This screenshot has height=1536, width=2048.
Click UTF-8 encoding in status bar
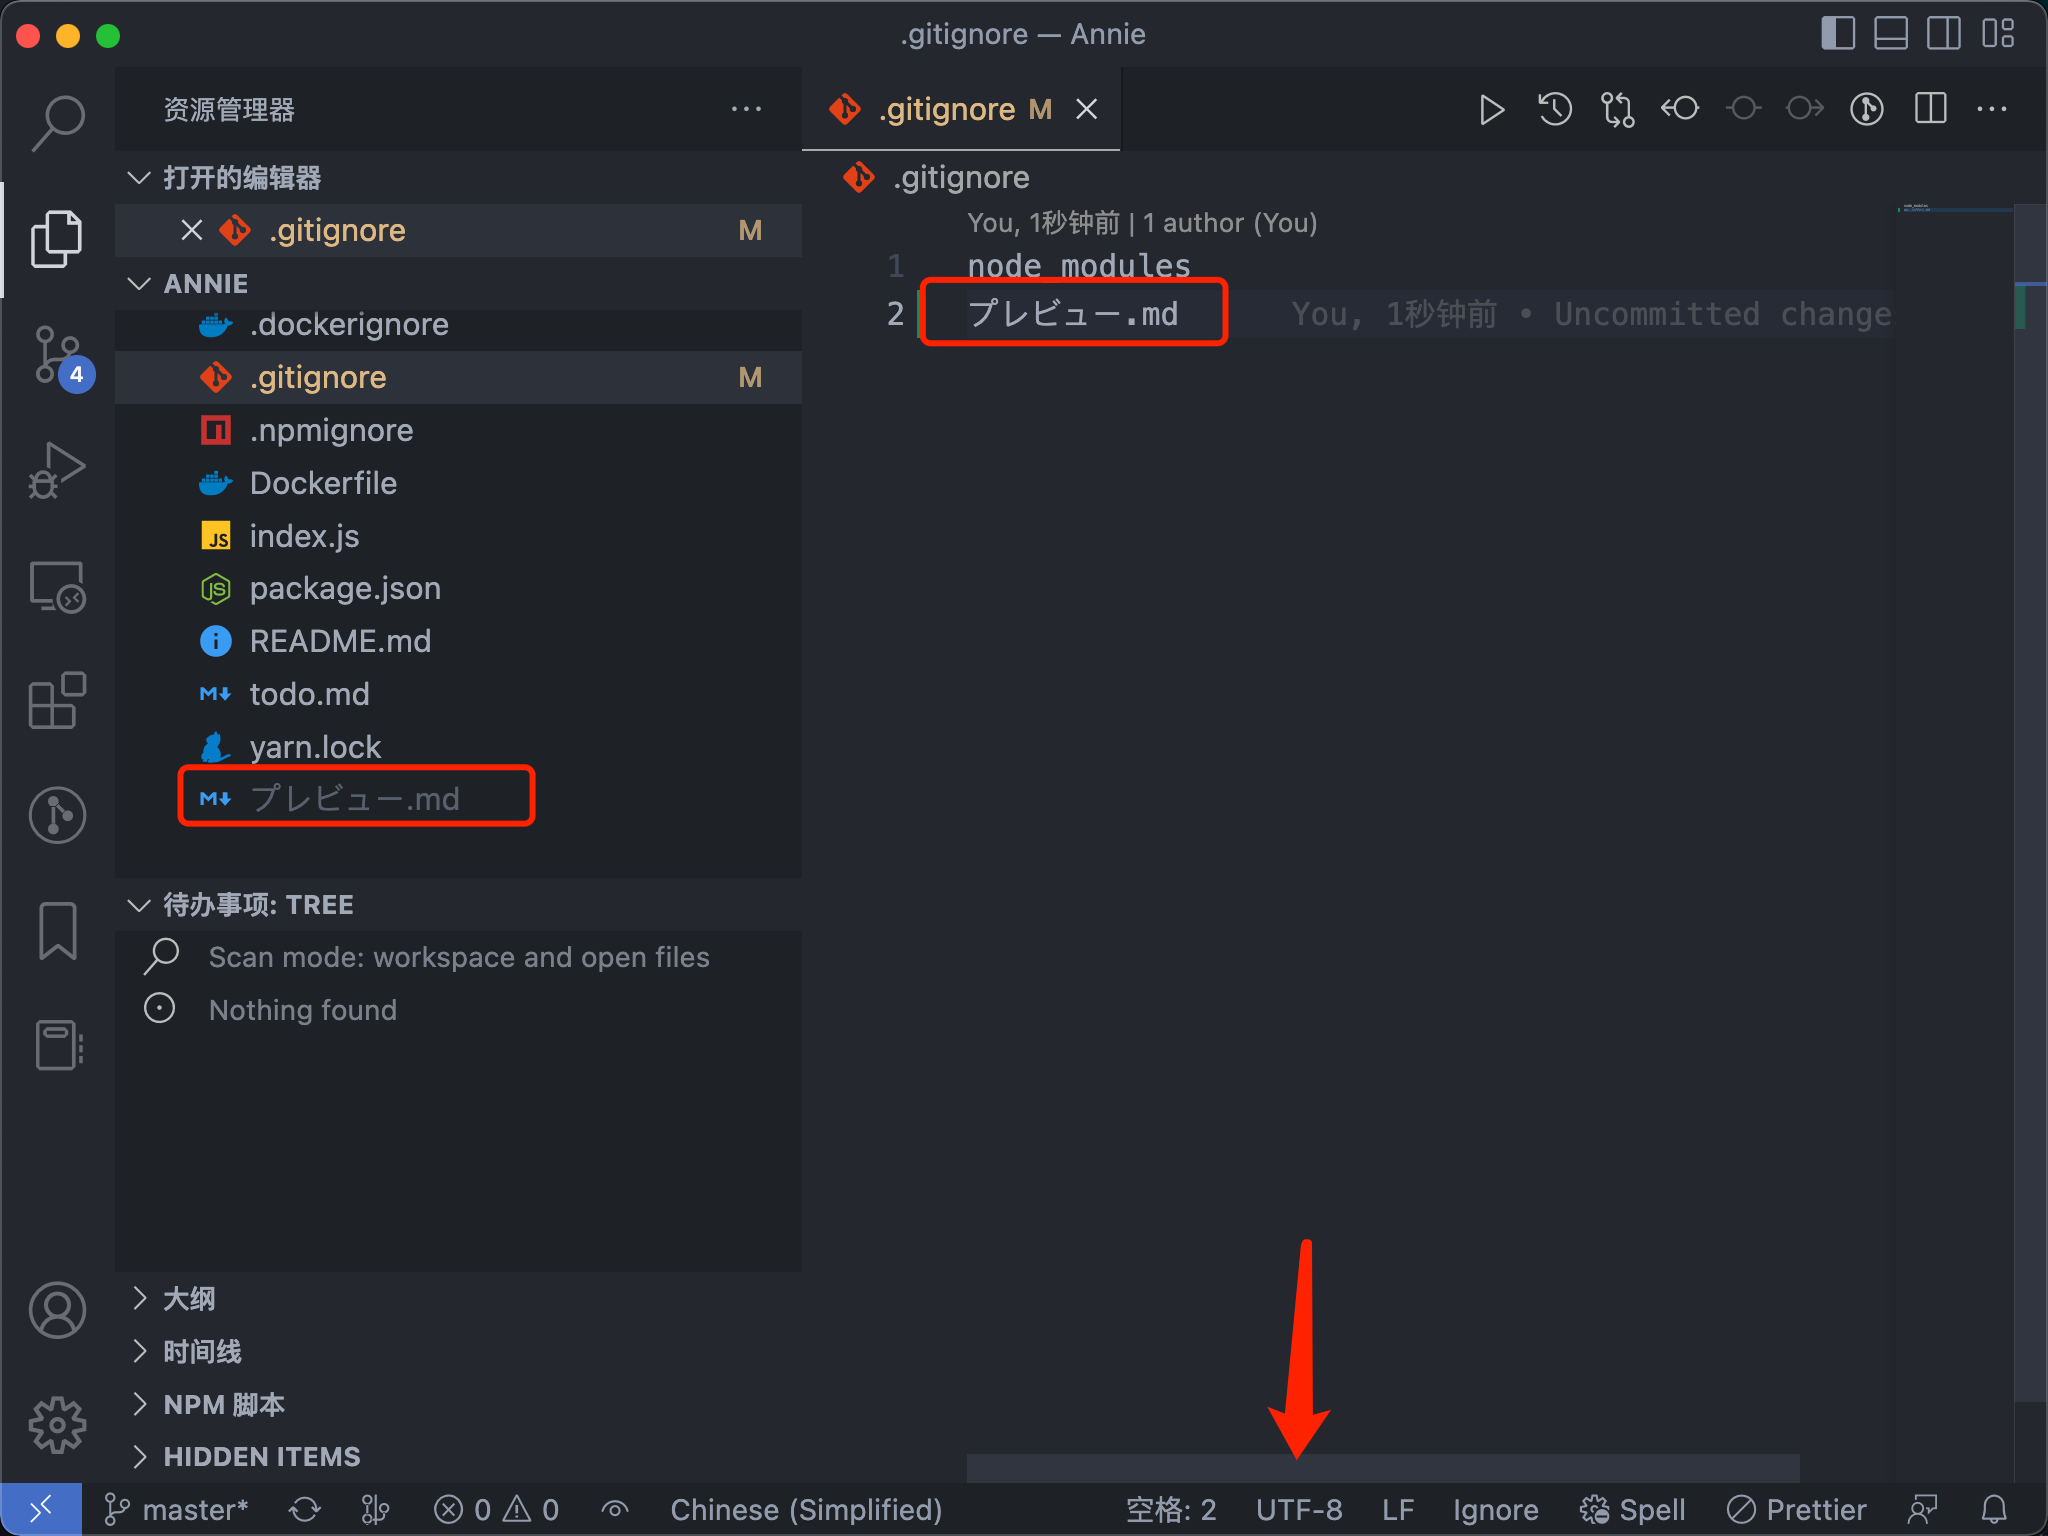[1299, 1509]
